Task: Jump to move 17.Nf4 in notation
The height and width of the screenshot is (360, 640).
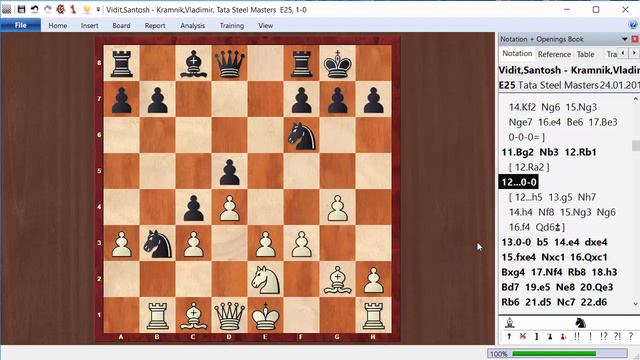Action: coord(547,272)
